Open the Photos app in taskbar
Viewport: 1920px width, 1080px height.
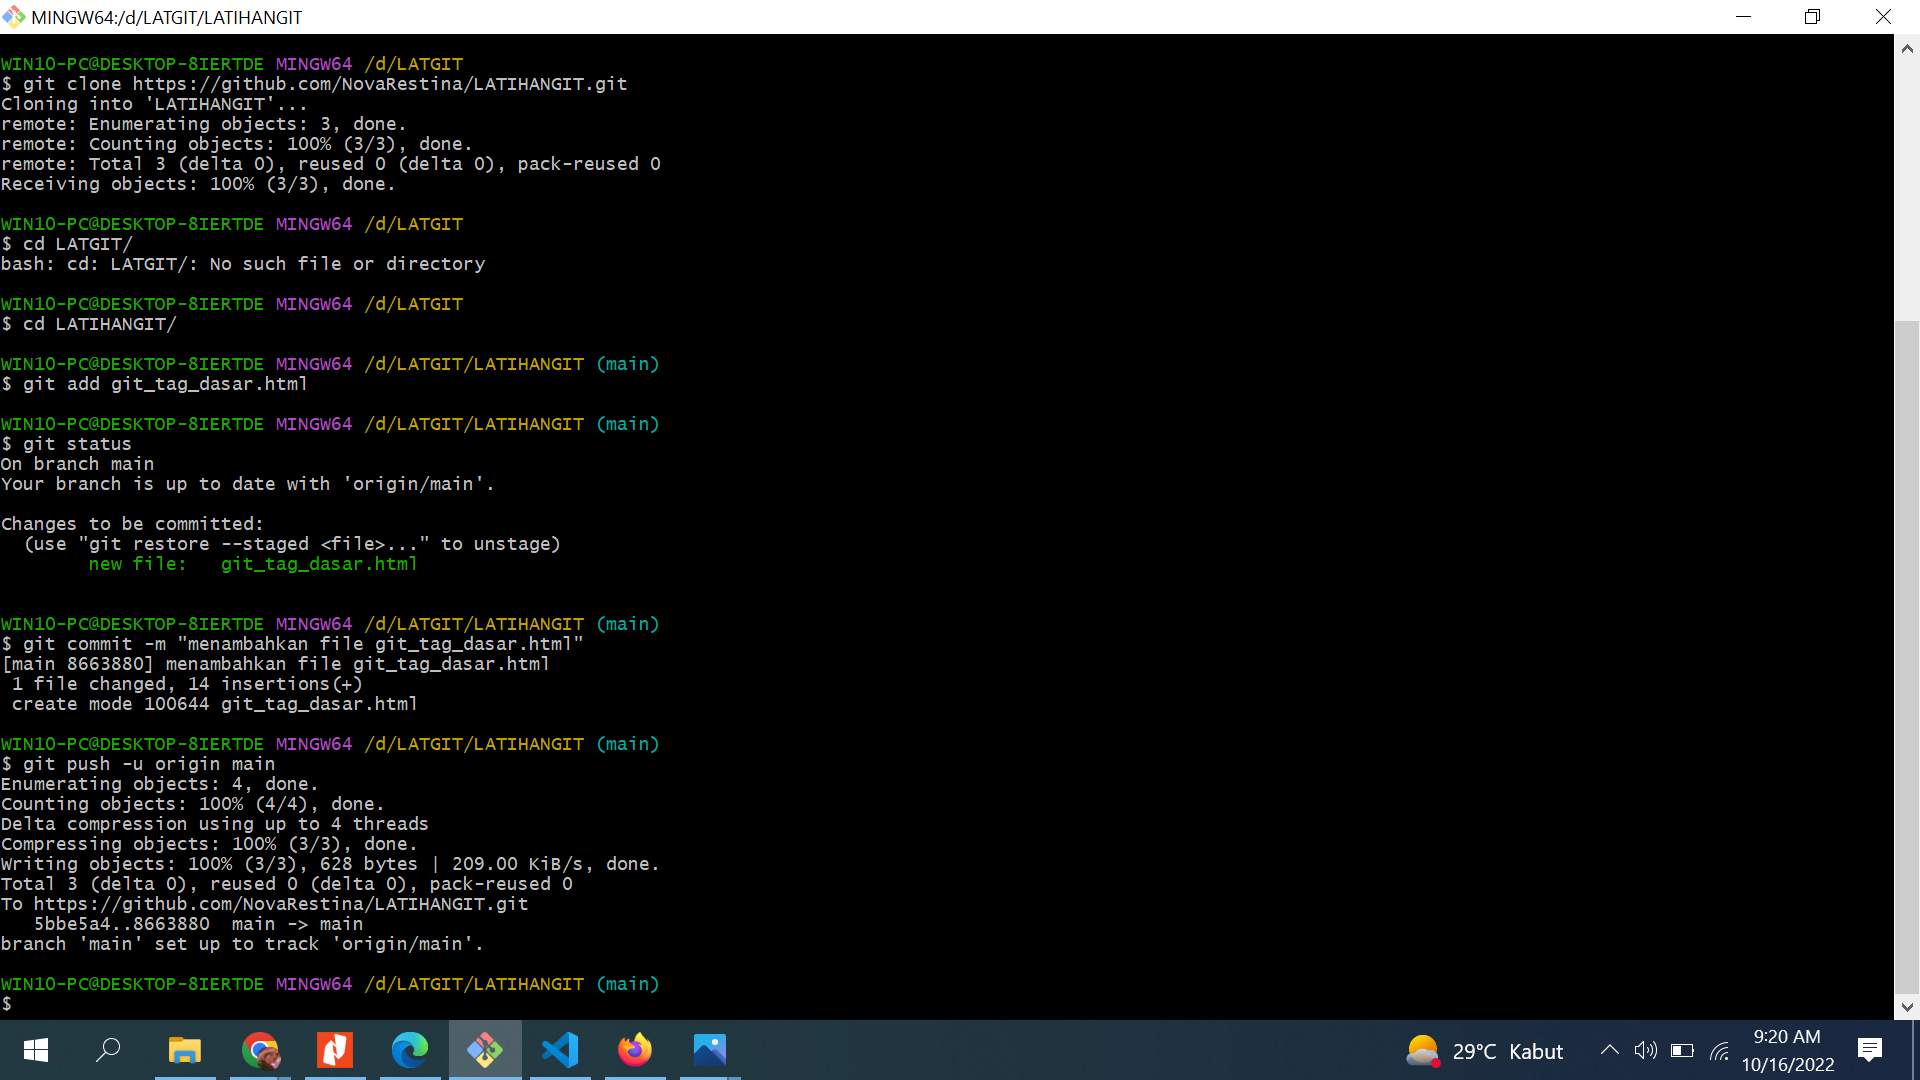pos(710,1050)
